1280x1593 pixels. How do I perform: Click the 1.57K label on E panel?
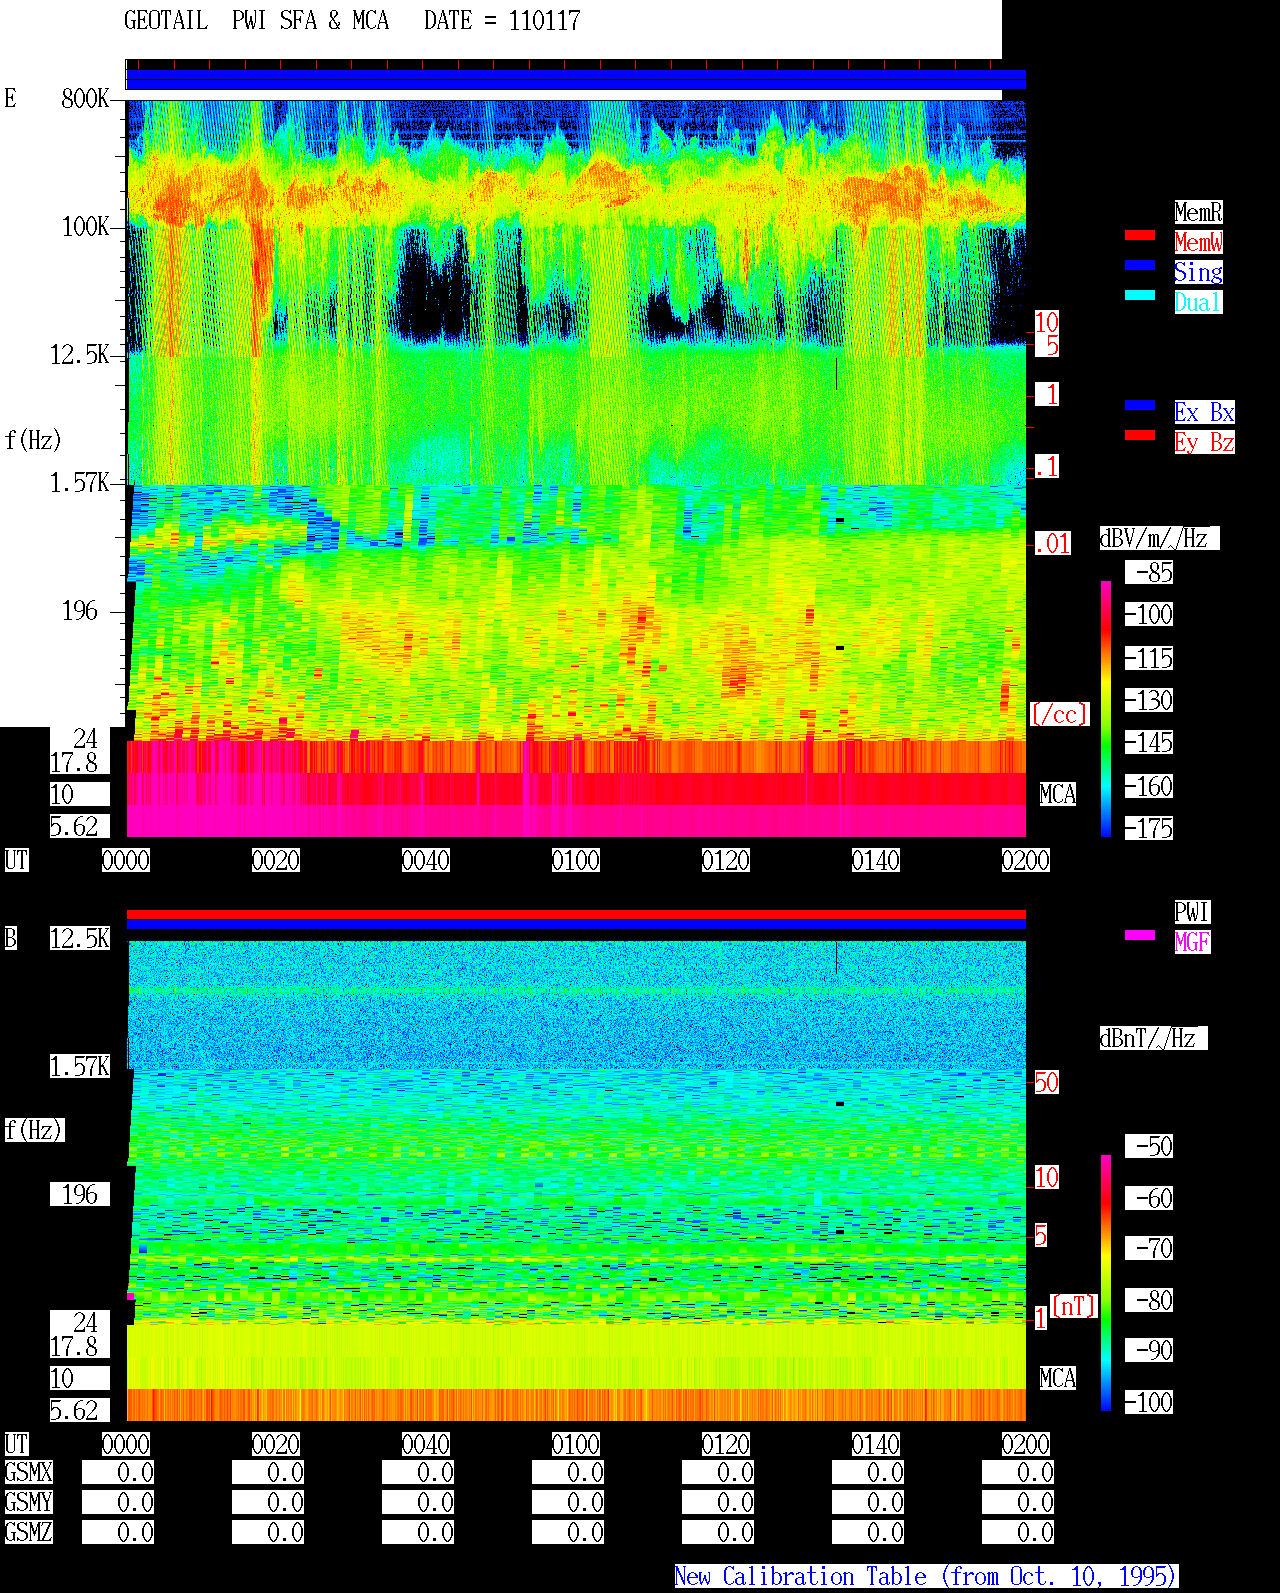[x=80, y=482]
